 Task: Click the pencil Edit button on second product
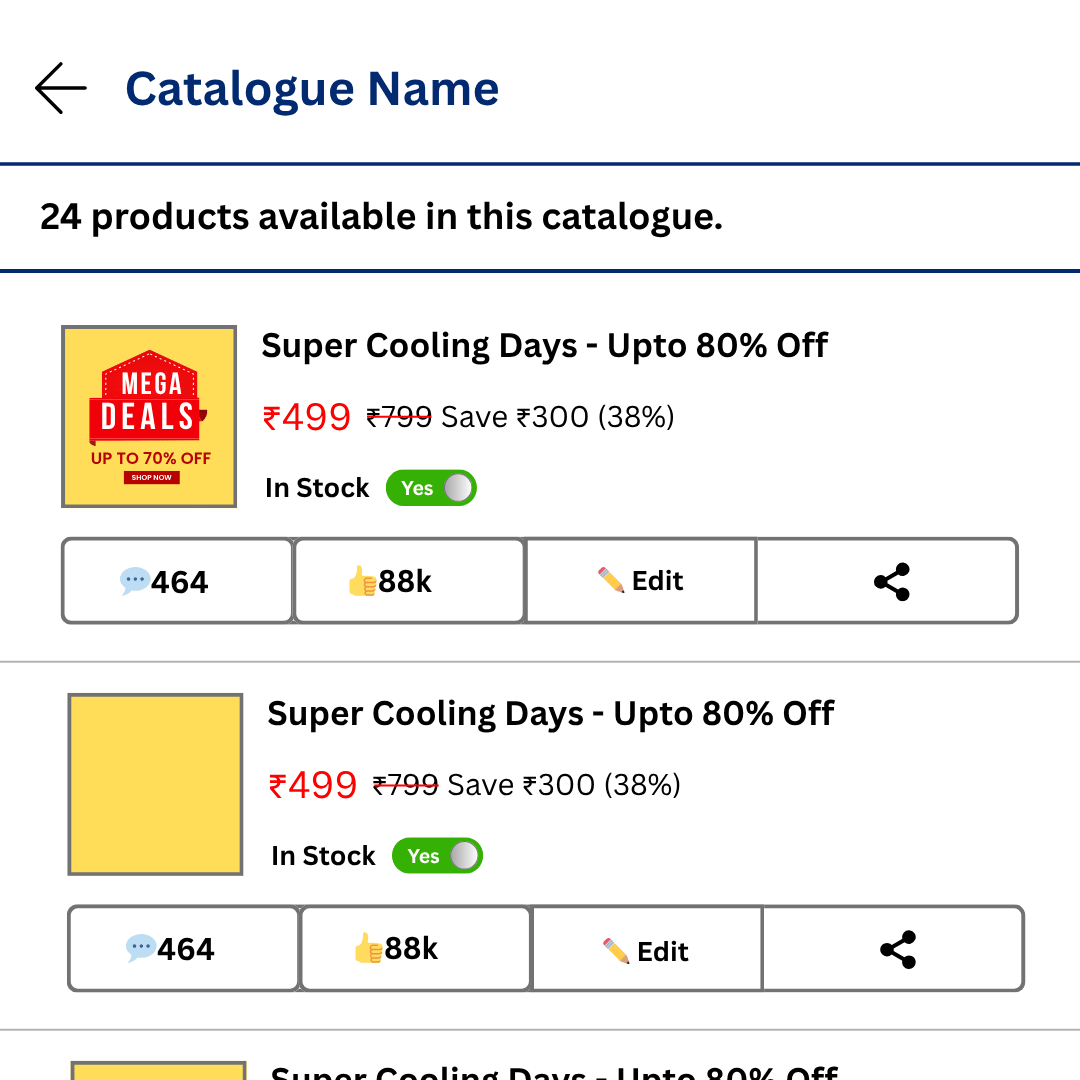[x=647, y=949]
